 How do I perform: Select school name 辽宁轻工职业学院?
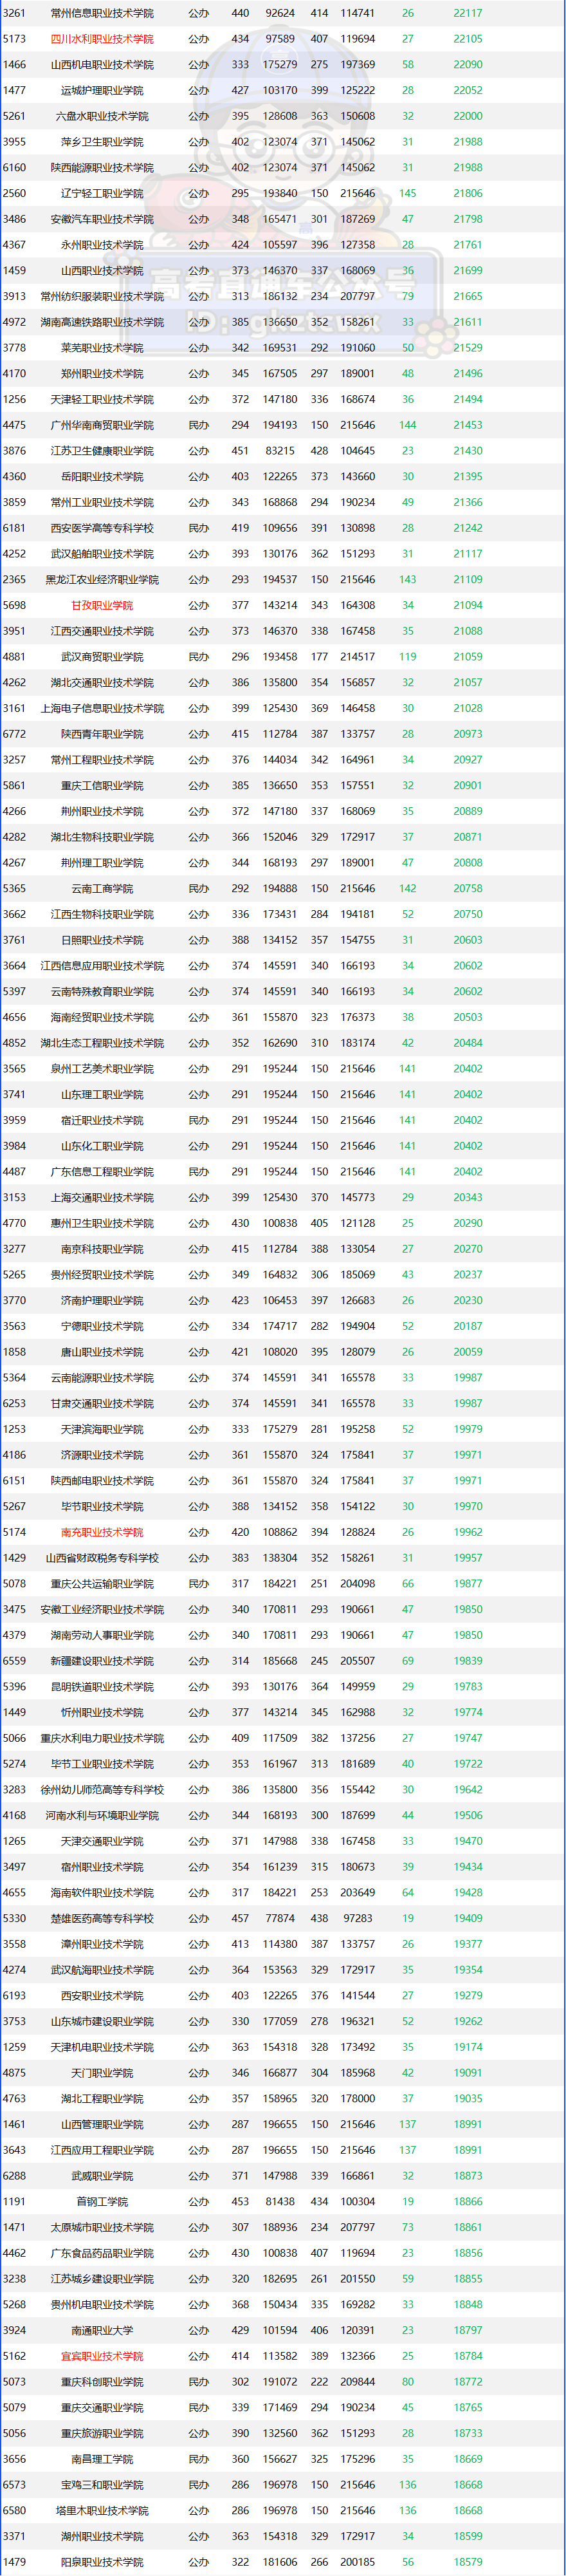(102, 193)
